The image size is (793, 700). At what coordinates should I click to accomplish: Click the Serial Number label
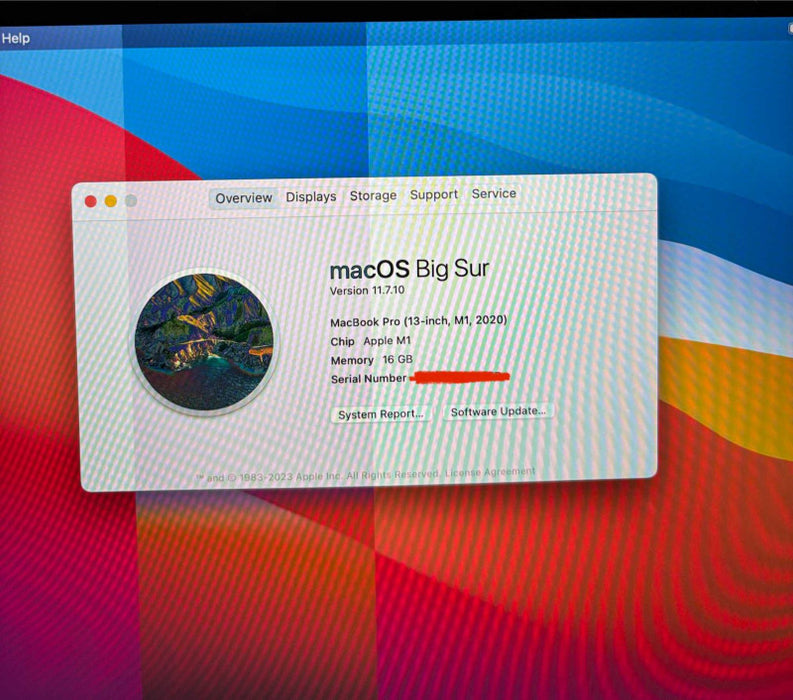(x=369, y=379)
